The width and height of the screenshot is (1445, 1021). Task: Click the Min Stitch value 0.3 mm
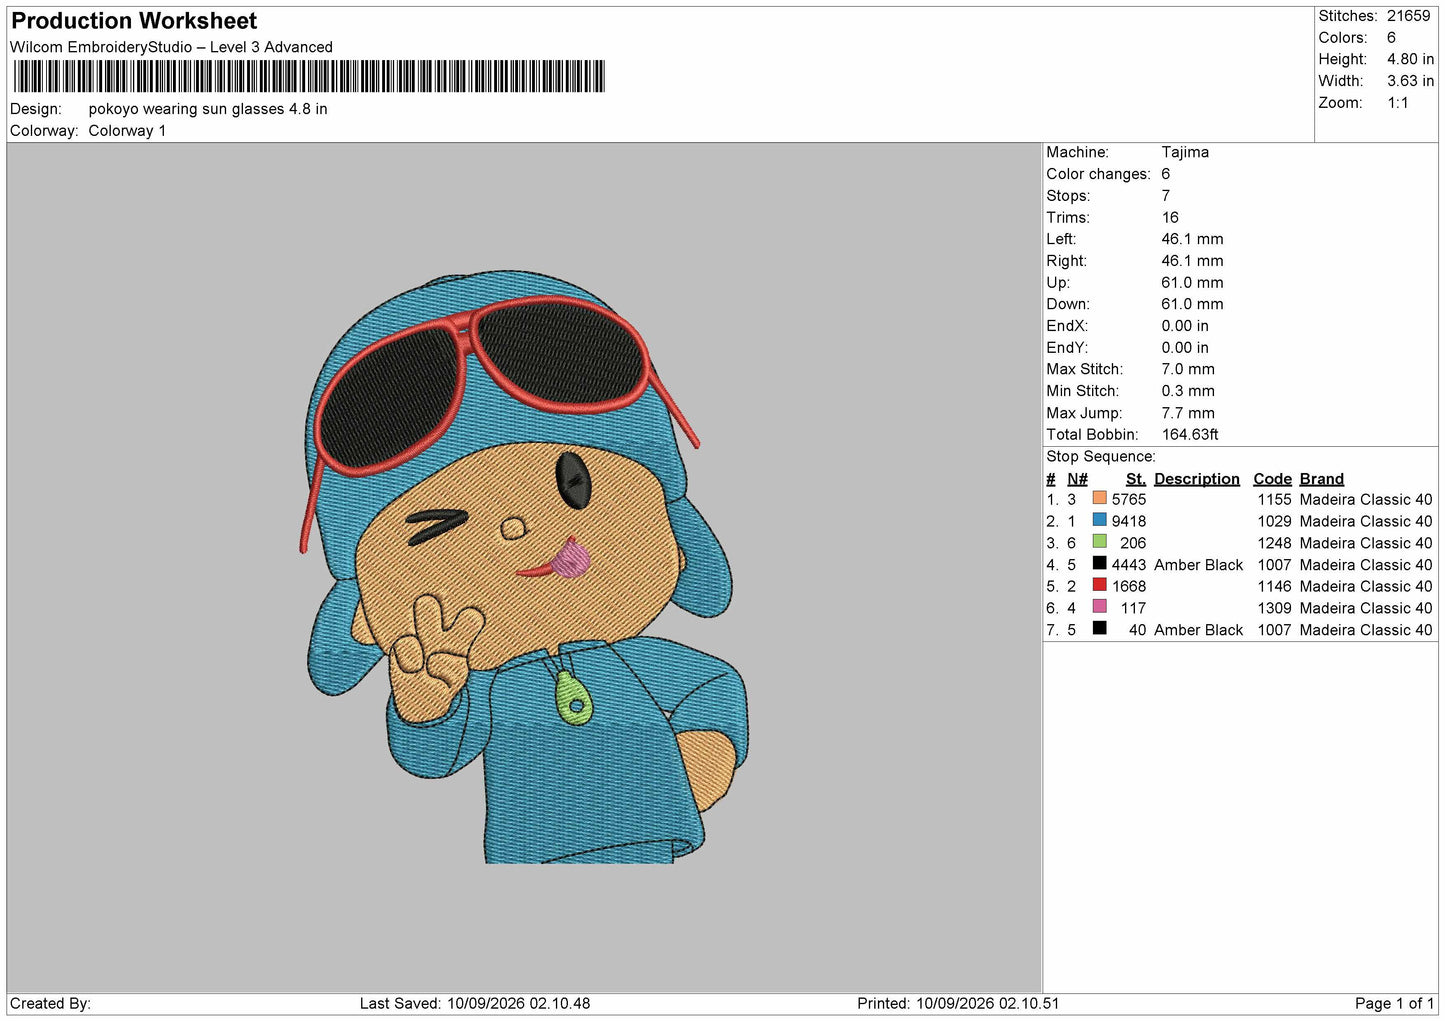click(x=1188, y=391)
